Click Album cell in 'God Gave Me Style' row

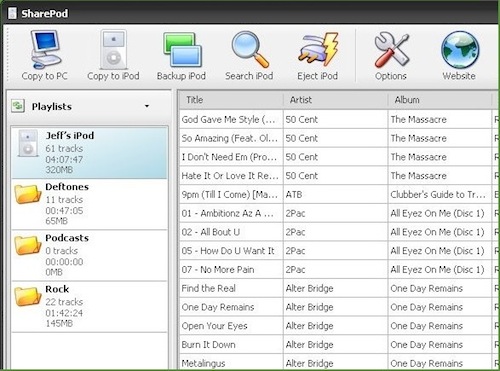pyautogui.click(x=440, y=119)
